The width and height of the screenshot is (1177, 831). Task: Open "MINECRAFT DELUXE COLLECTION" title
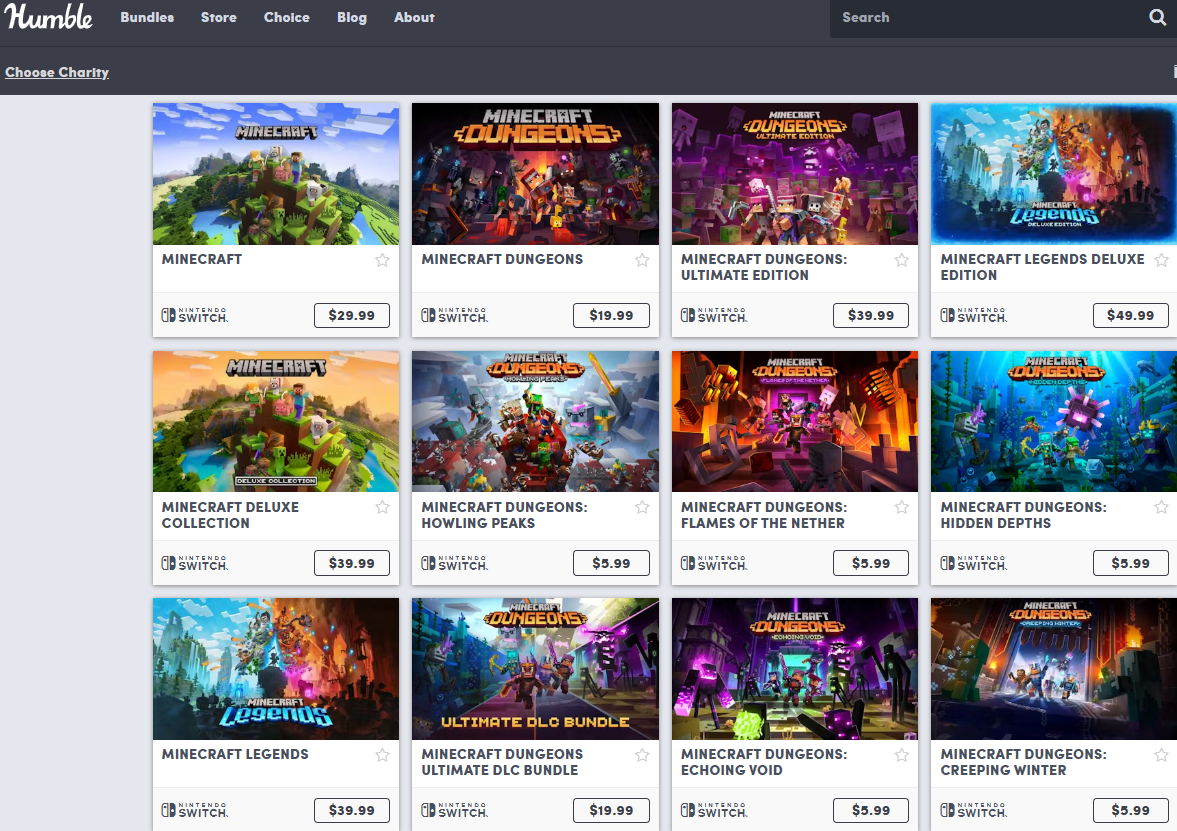230,515
